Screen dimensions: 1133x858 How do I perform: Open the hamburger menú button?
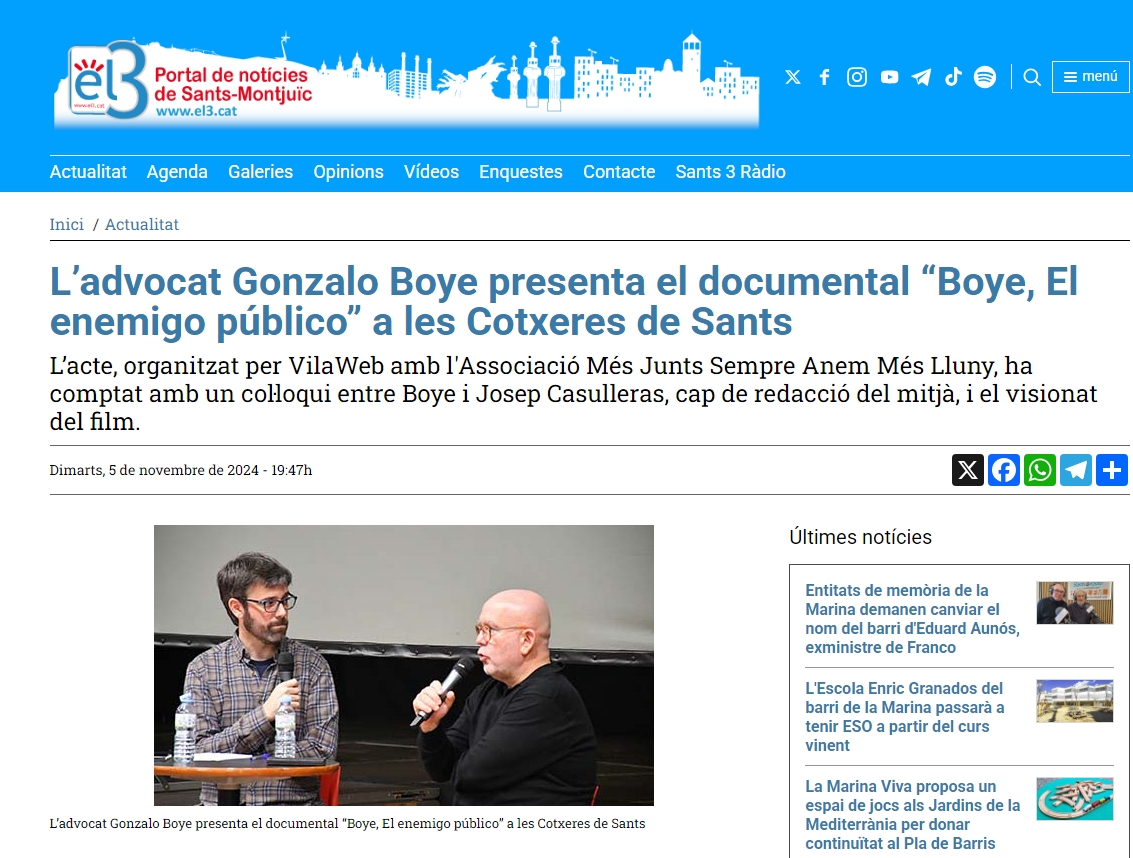(1090, 77)
